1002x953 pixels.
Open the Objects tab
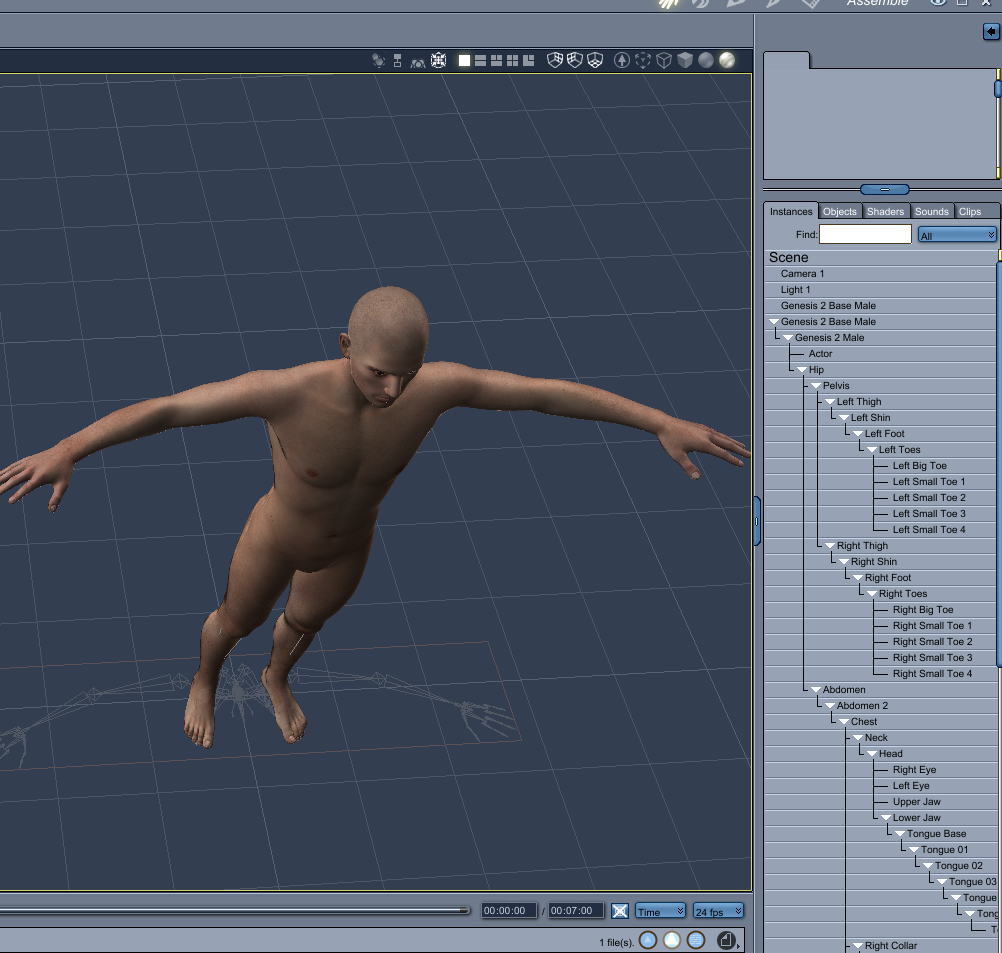point(840,211)
